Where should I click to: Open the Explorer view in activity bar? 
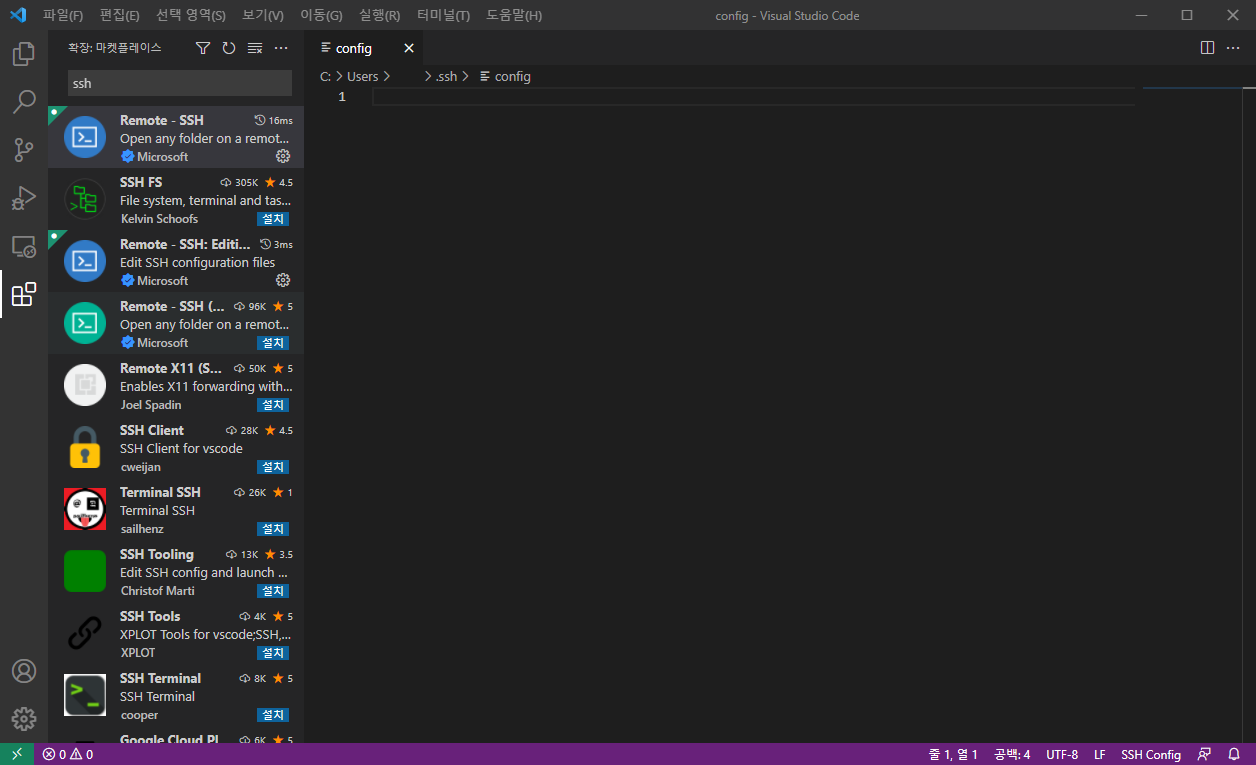(24, 54)
